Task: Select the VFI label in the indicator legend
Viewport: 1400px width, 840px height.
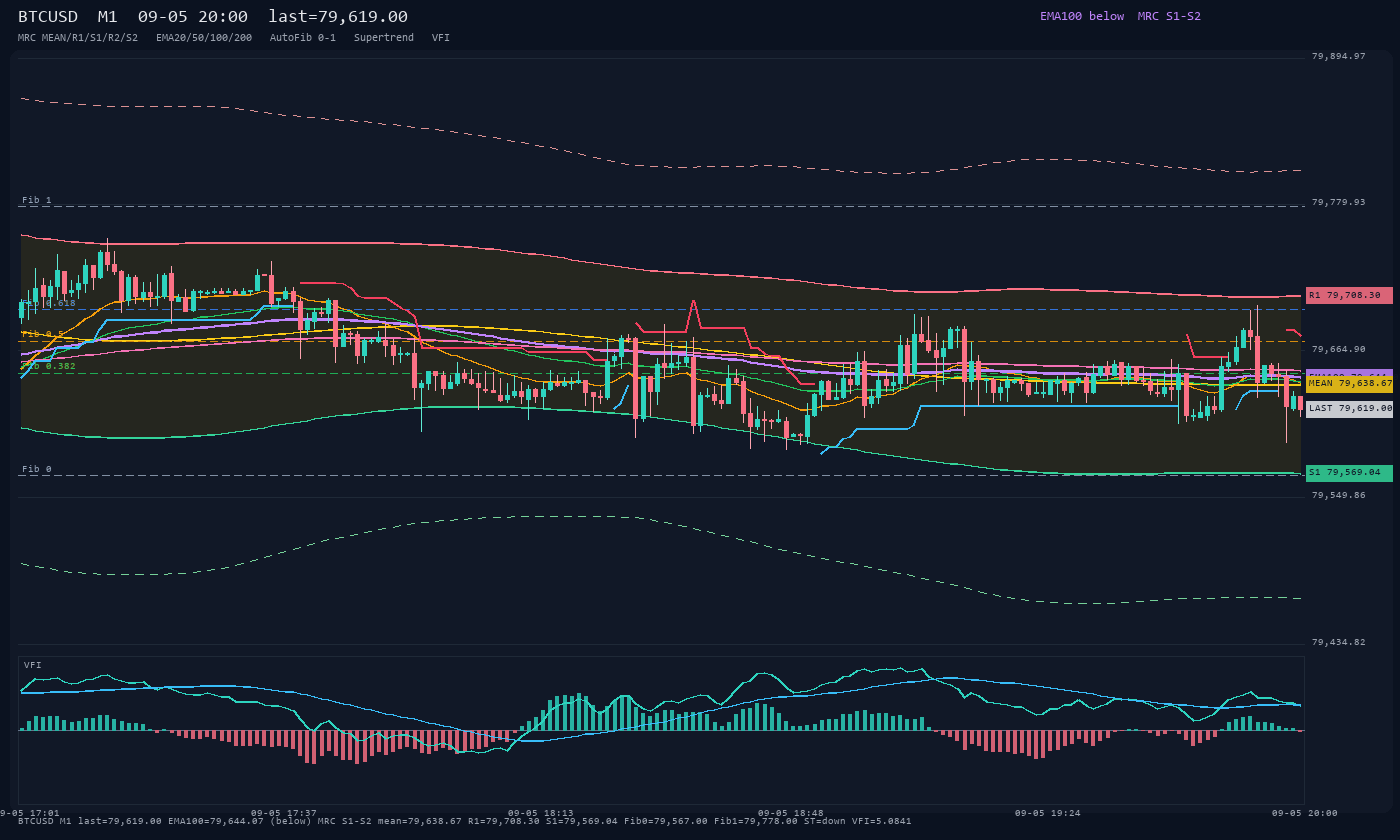Action: (x=441, y=38)
